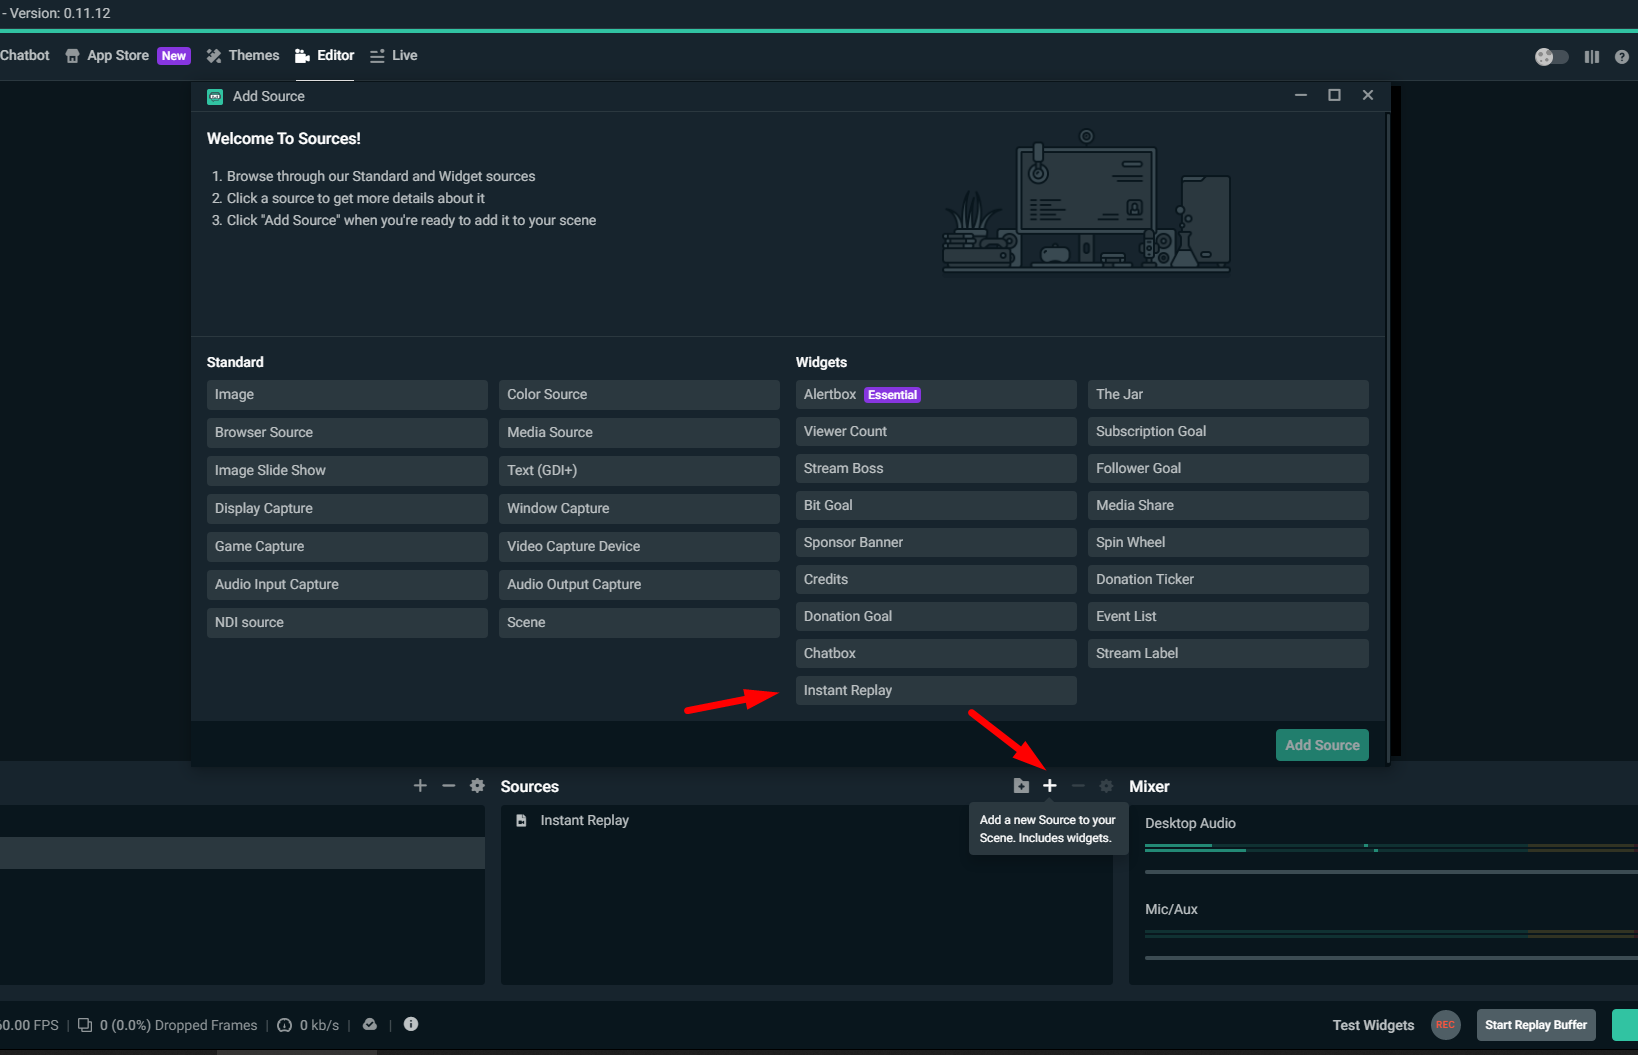Select the Instant Replay widget
This screenshot has height=1055, width=1638.
coord(936,690)
